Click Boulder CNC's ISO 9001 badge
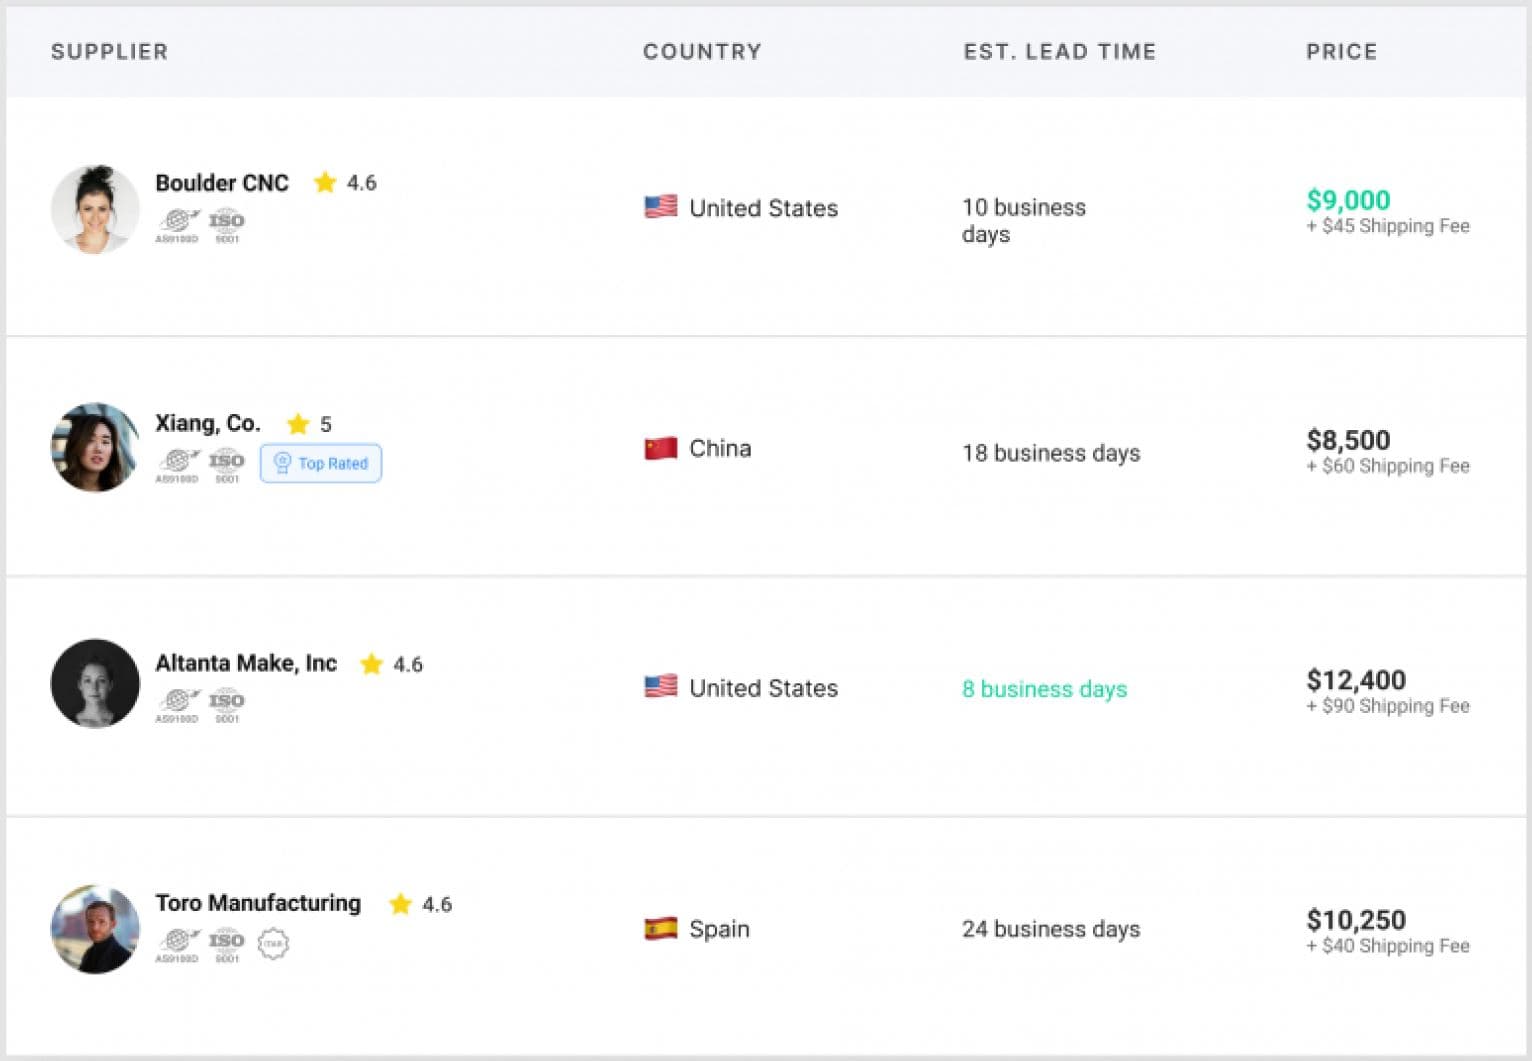The width and height of the screenshot is (1532, 1061). point(227,224)
